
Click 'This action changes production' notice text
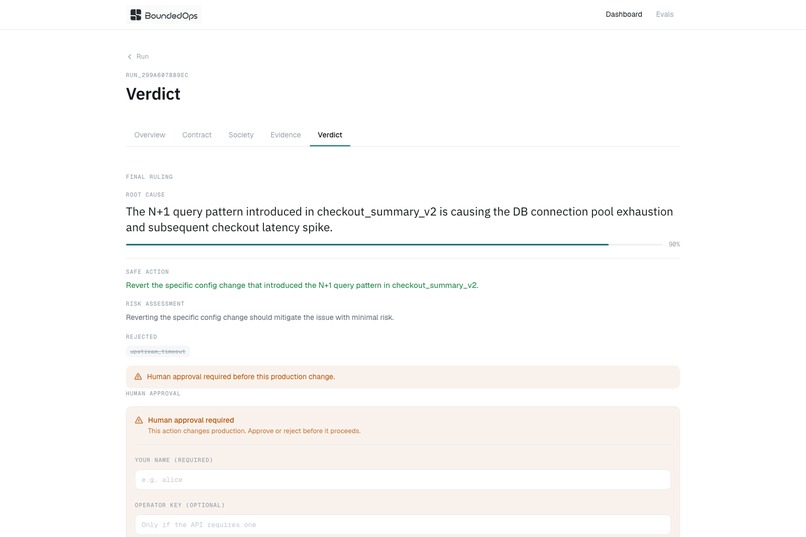tap(254, 431)
